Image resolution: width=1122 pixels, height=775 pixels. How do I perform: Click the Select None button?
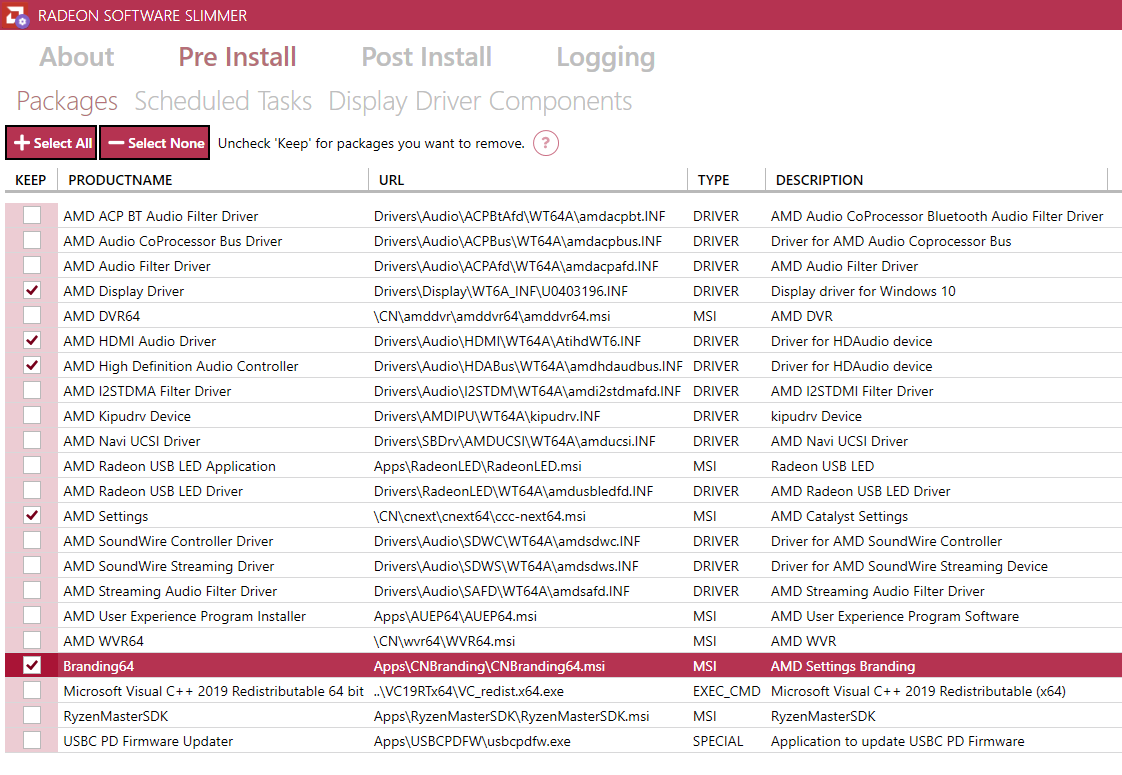[155, 143]
